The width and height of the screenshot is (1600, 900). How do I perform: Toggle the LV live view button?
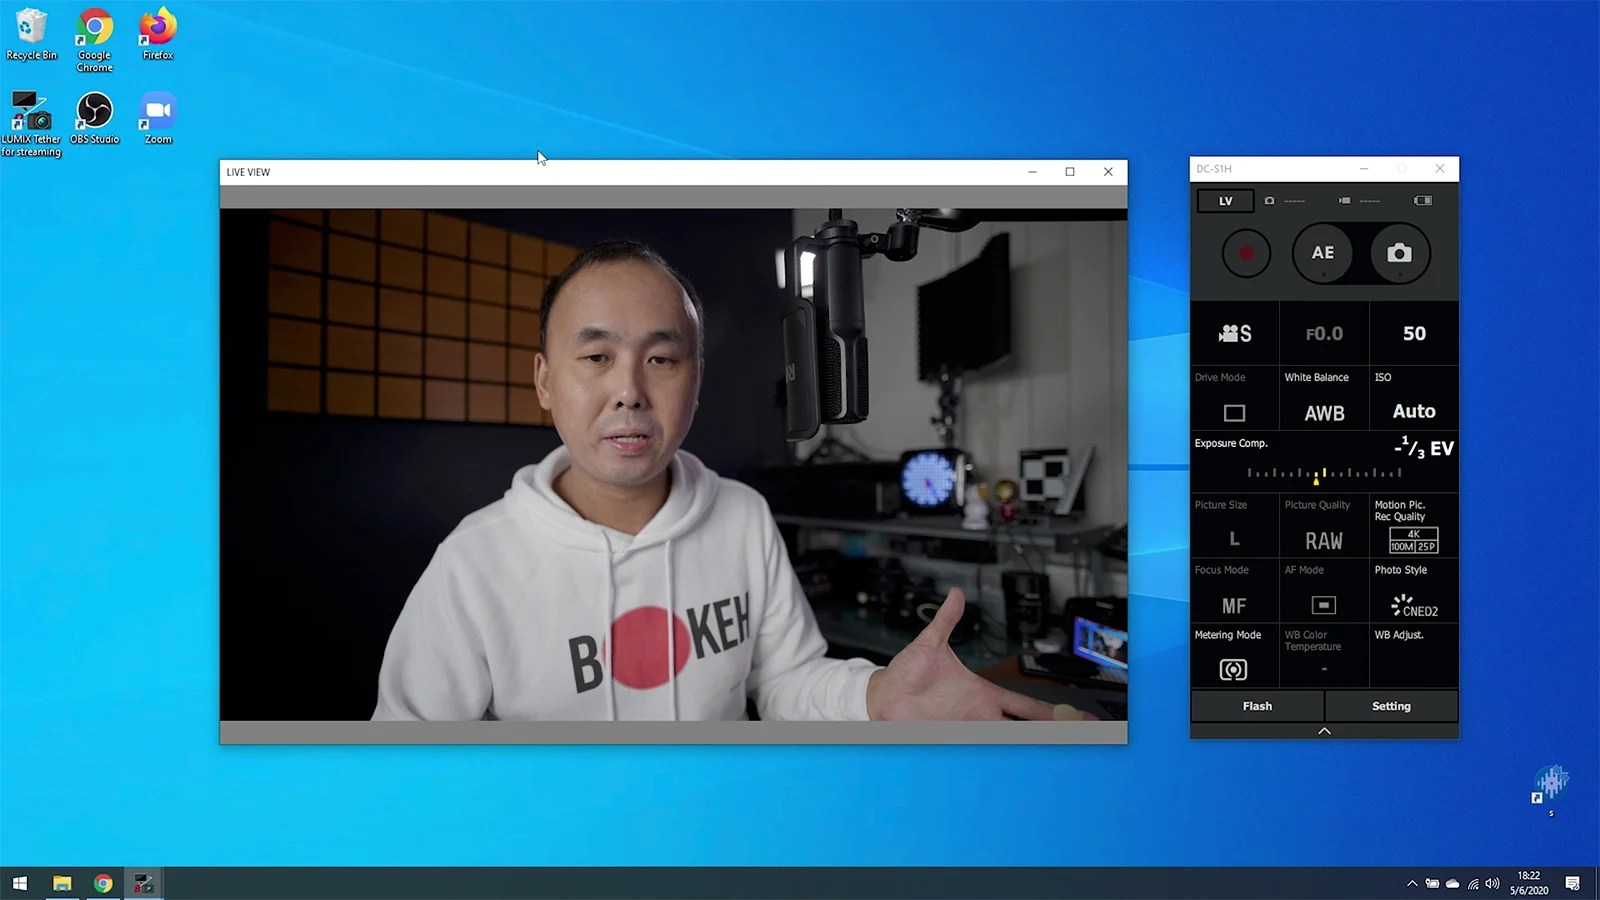point(1224,200)
